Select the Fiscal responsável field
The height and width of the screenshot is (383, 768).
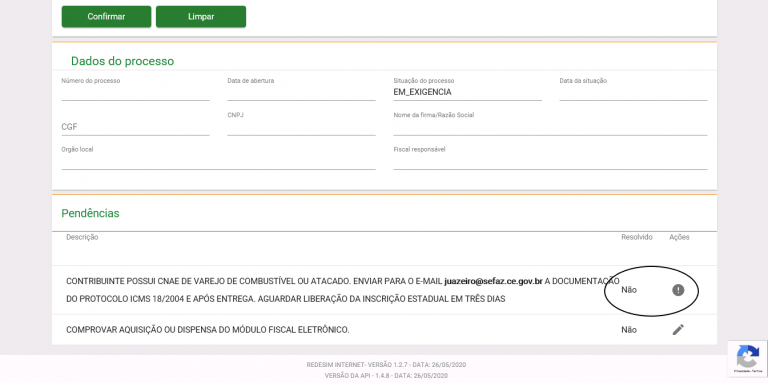click(550, 162)
